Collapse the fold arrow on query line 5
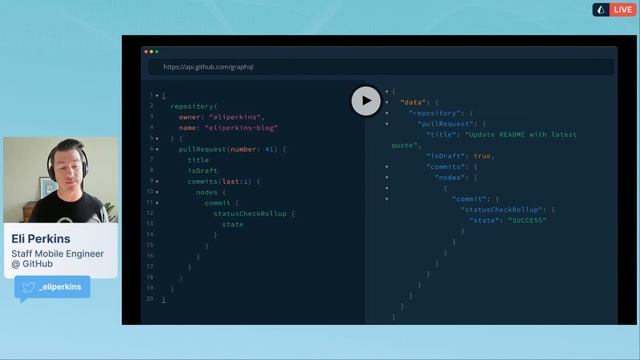 tap(157, 139)
